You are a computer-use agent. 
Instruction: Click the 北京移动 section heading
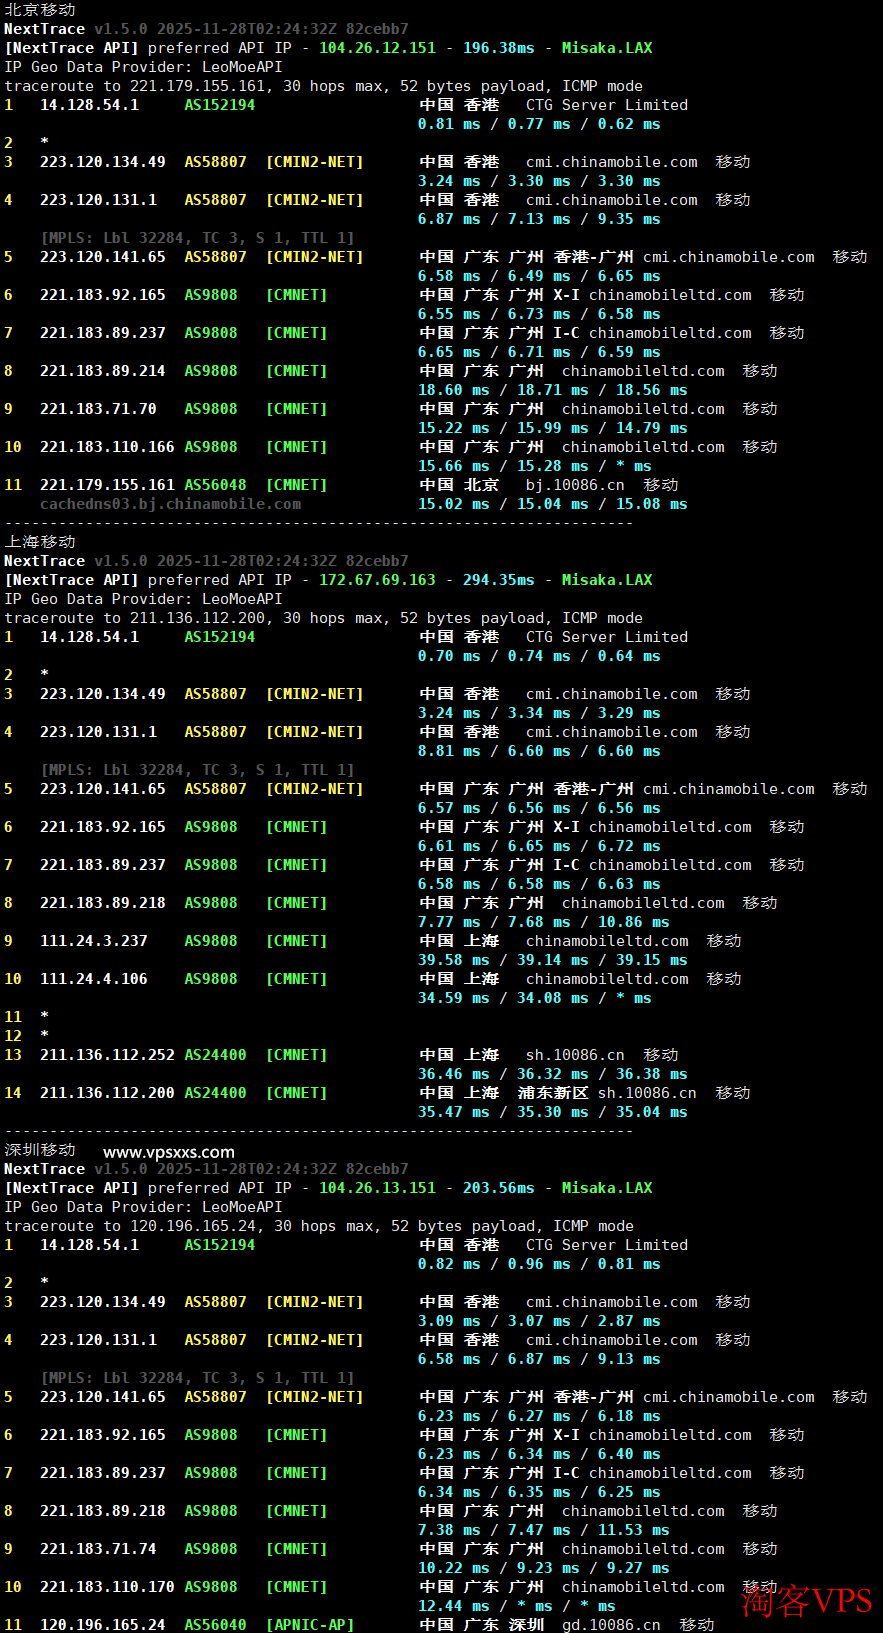click(x=40, y=10)
